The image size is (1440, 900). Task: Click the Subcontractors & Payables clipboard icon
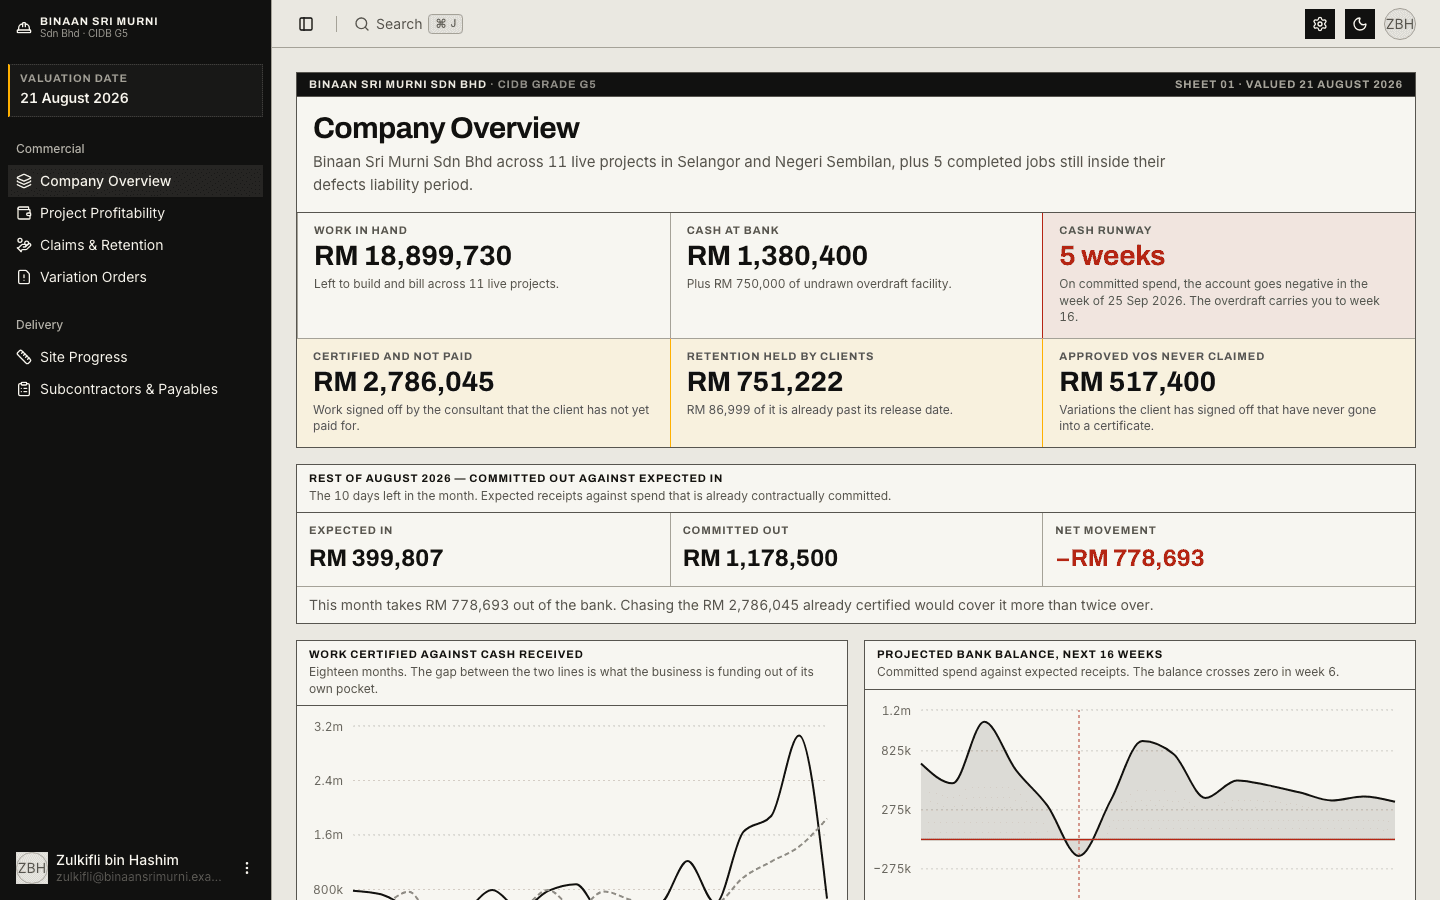[x=24, y=389]
